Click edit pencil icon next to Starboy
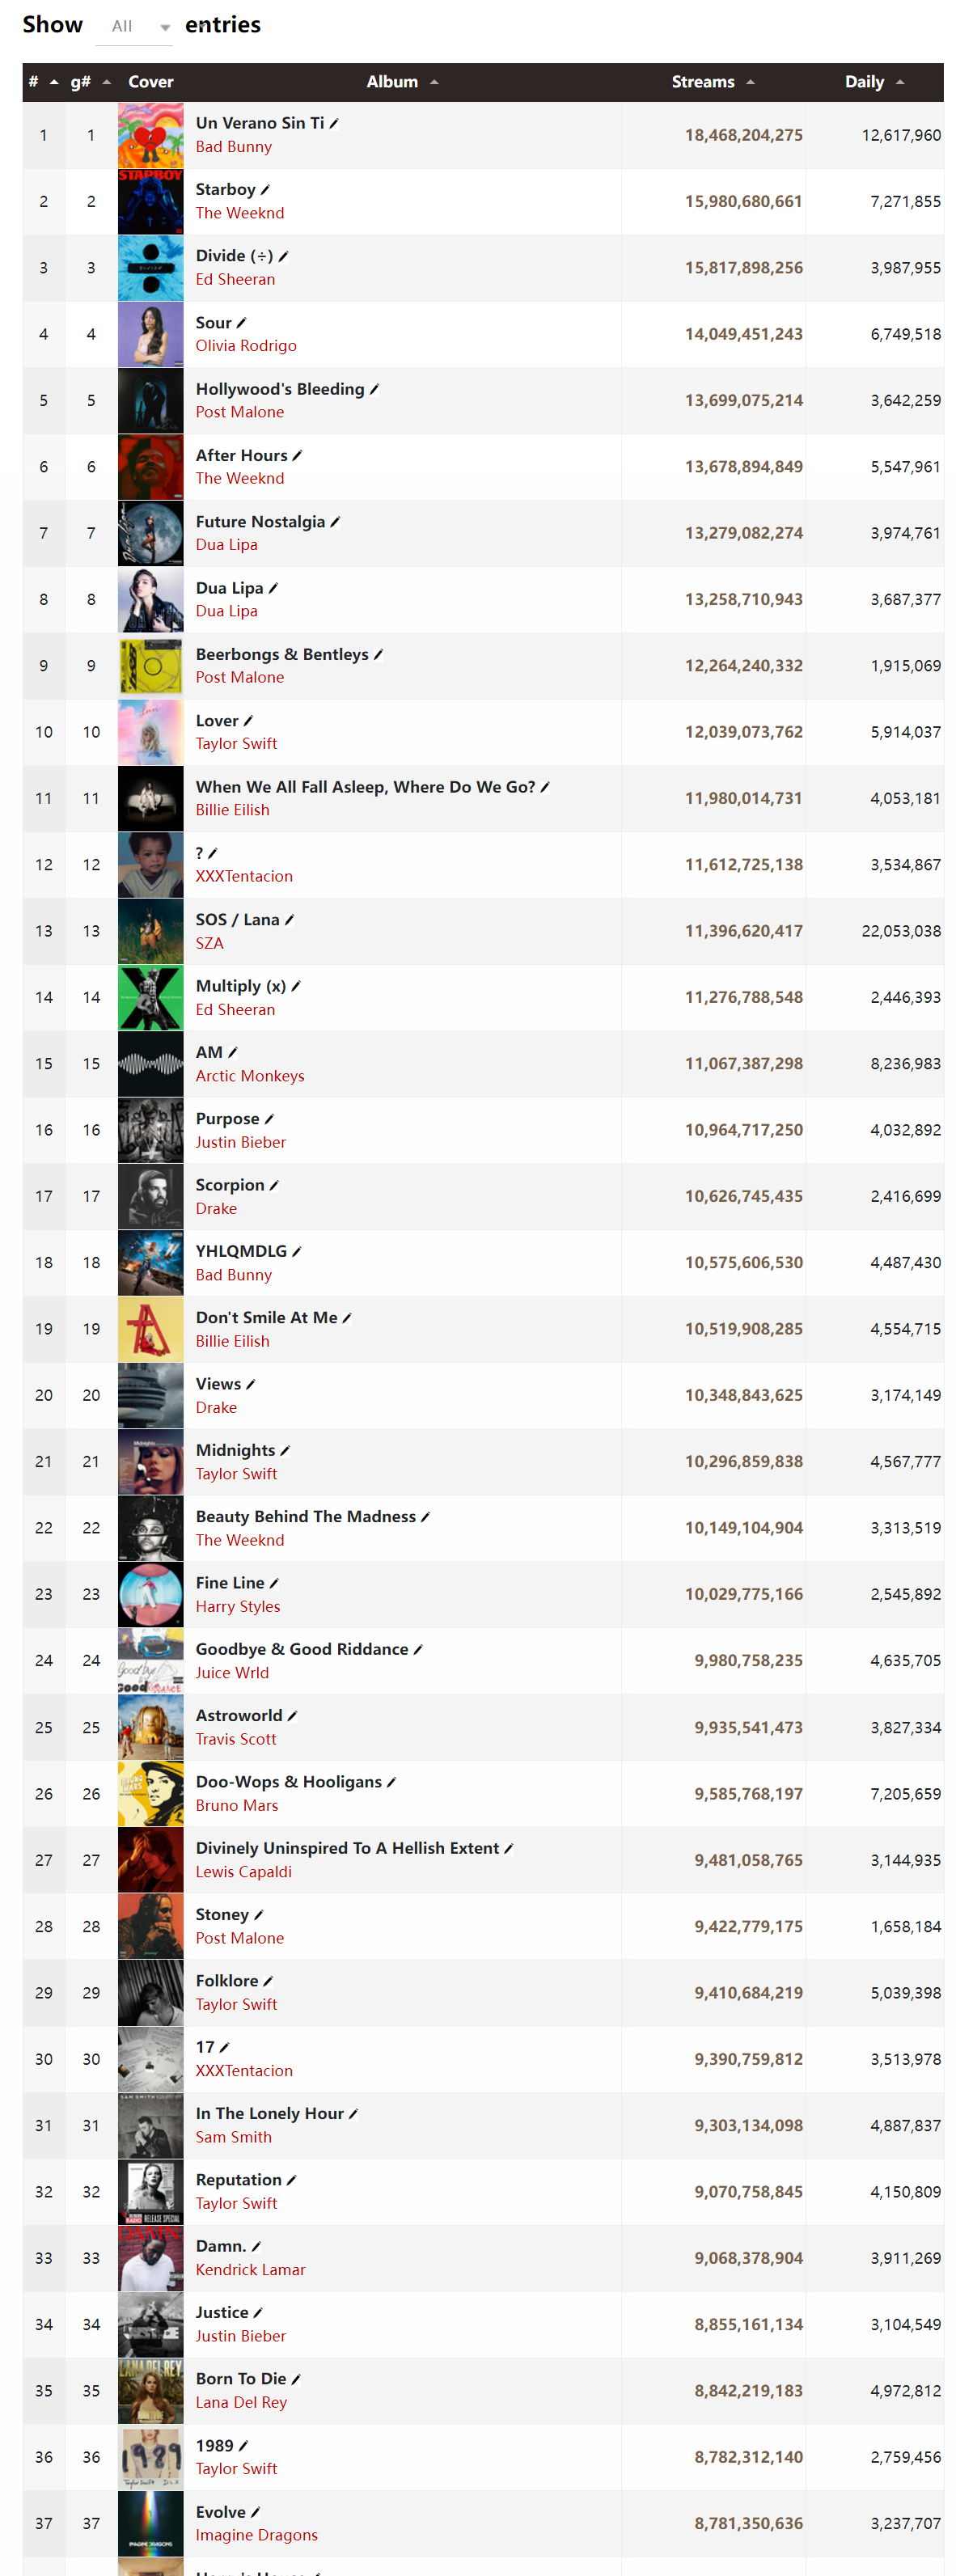The height and width of the screenshot is (2576, 956). [x=265, y=190]
